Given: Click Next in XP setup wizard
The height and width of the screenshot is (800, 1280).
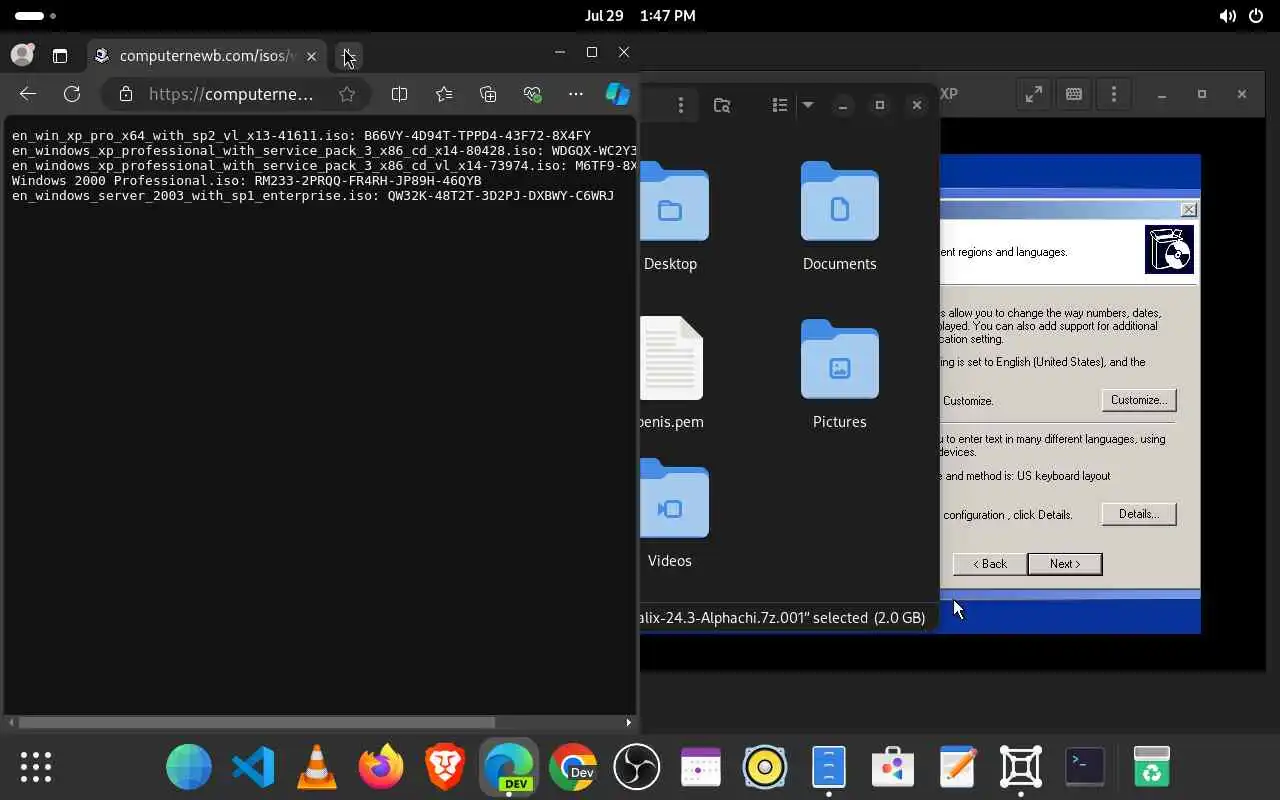Looking at the screenshot, I should tap(1065, 564).
